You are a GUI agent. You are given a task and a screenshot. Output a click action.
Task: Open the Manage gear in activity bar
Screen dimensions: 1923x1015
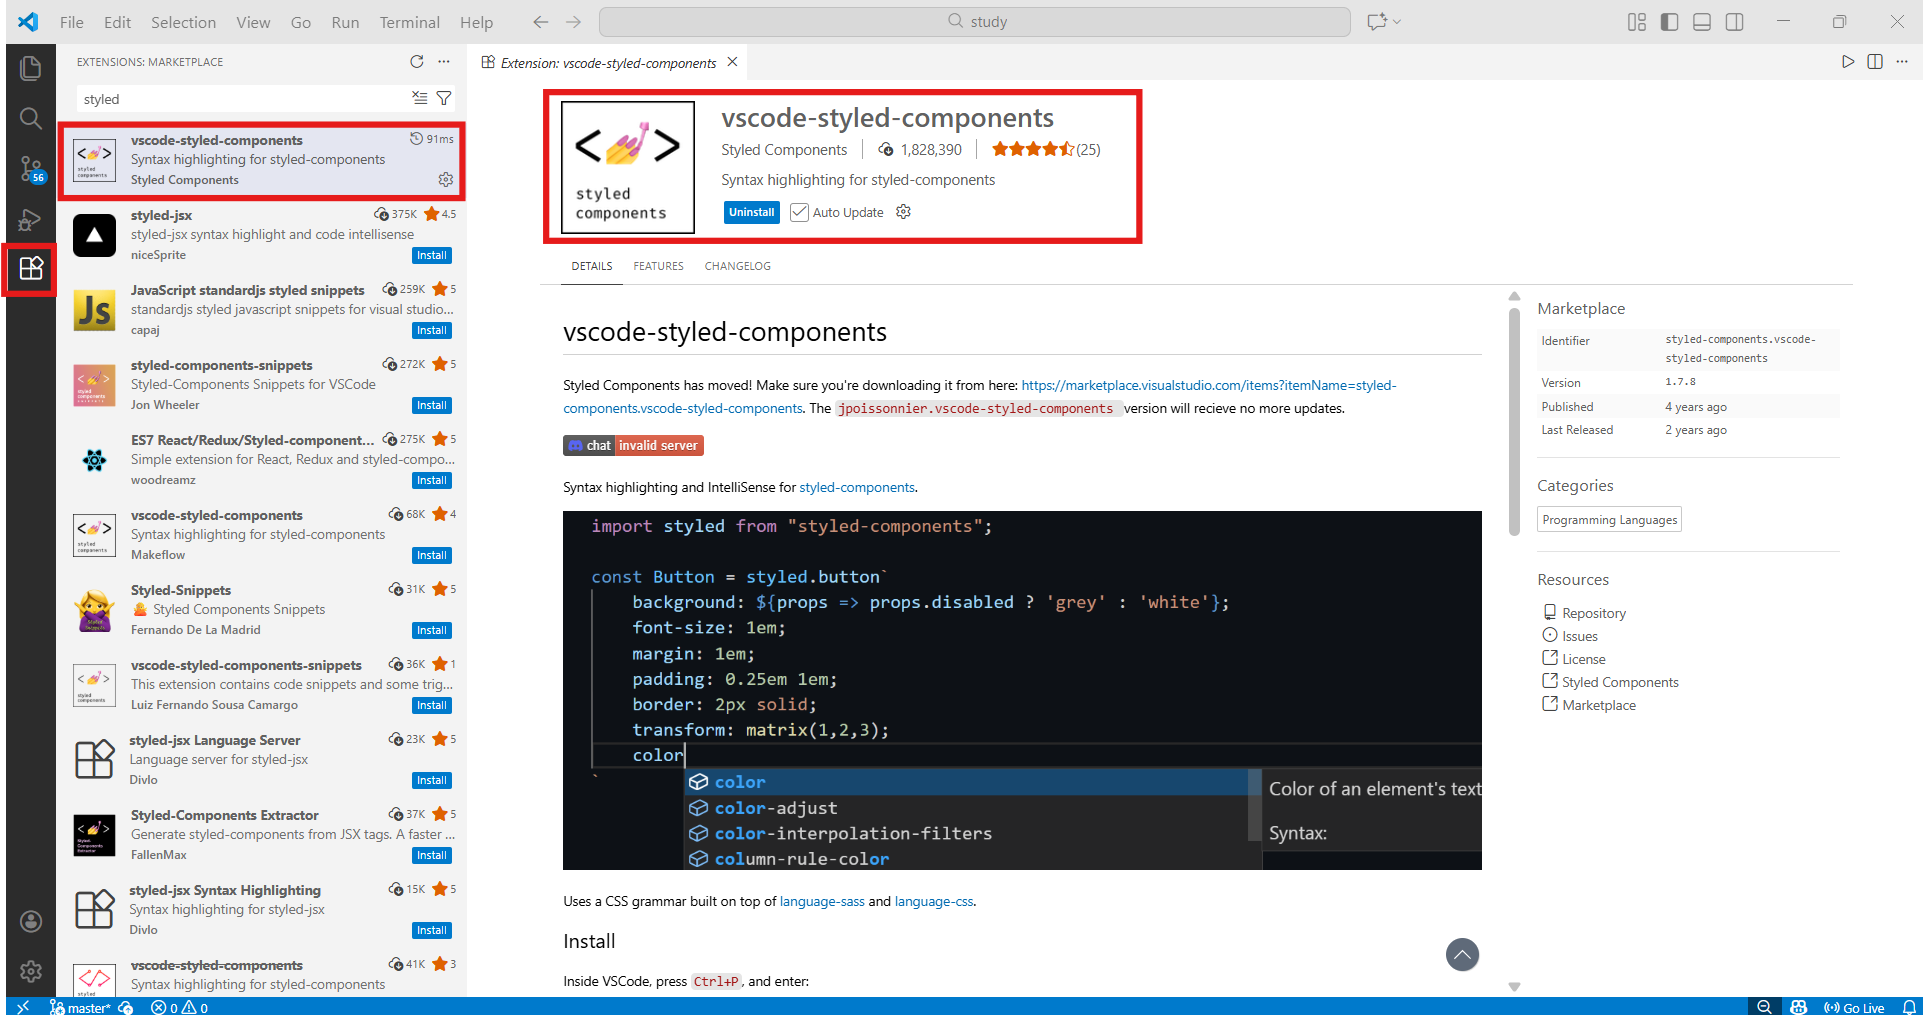pos(31,971)
